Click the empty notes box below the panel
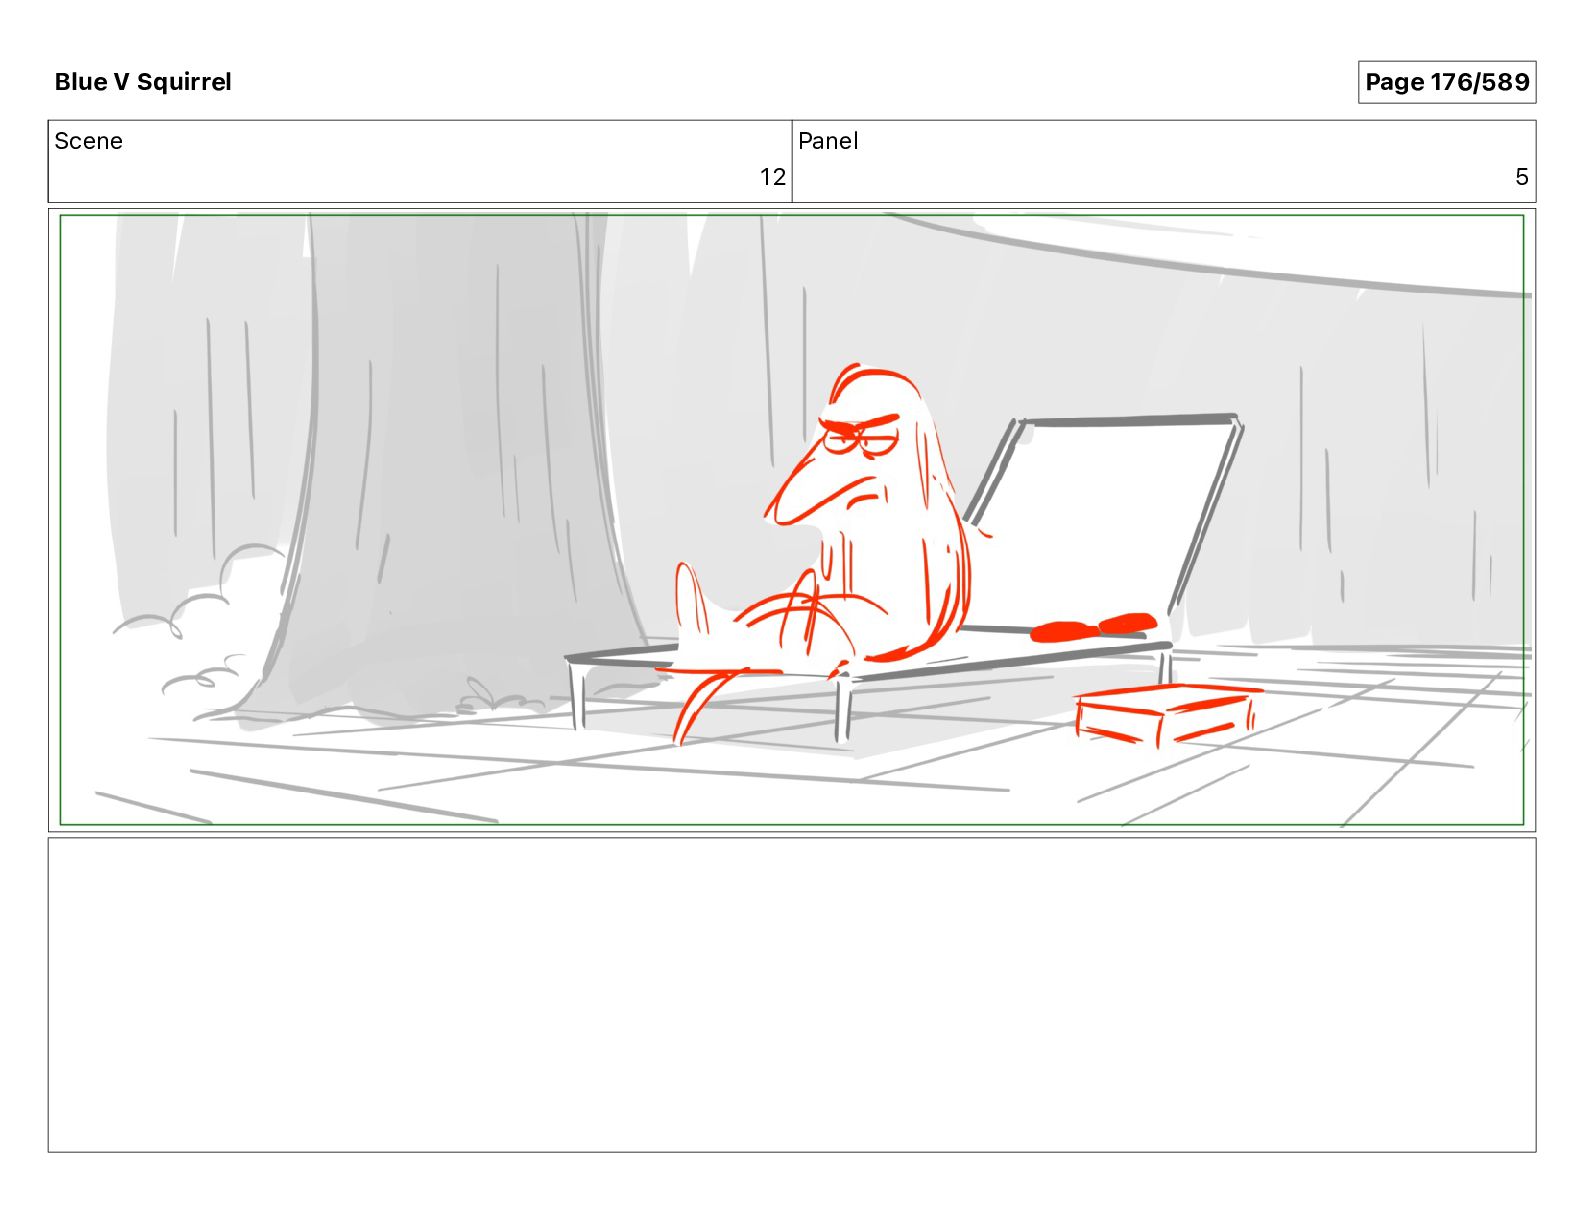 (x=792, y=995)
